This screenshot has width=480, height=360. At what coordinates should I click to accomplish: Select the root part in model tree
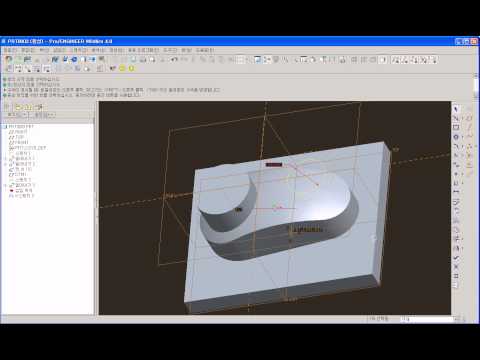(x=18, y=127)
